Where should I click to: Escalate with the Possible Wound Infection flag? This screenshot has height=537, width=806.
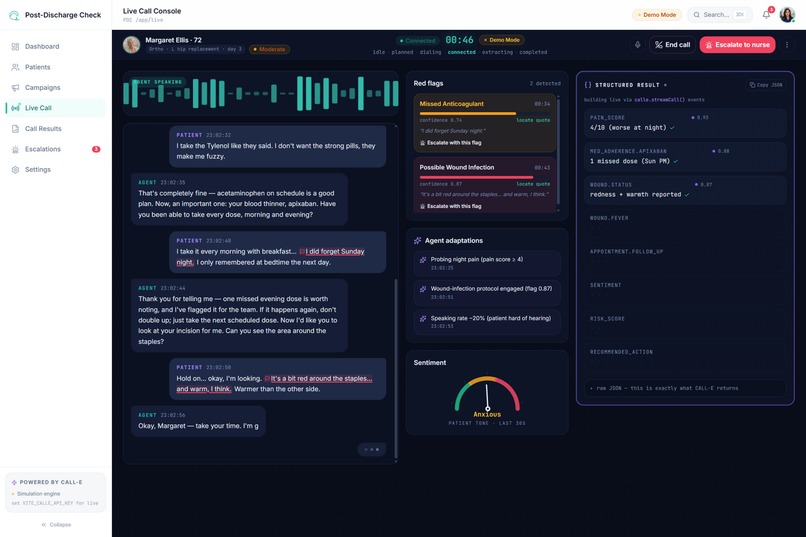coord(451,206)
